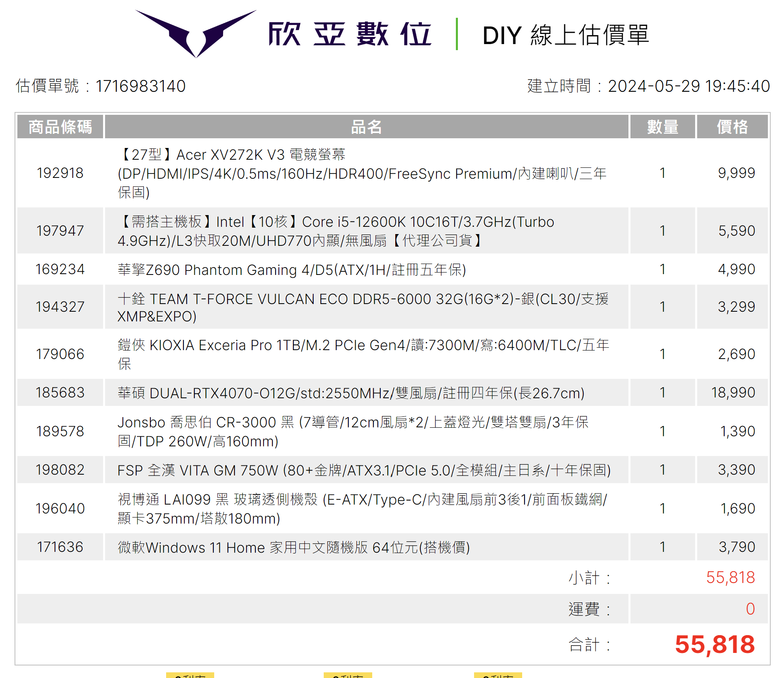Select barcode 189578
780x678 pixels.
point(60,431)
